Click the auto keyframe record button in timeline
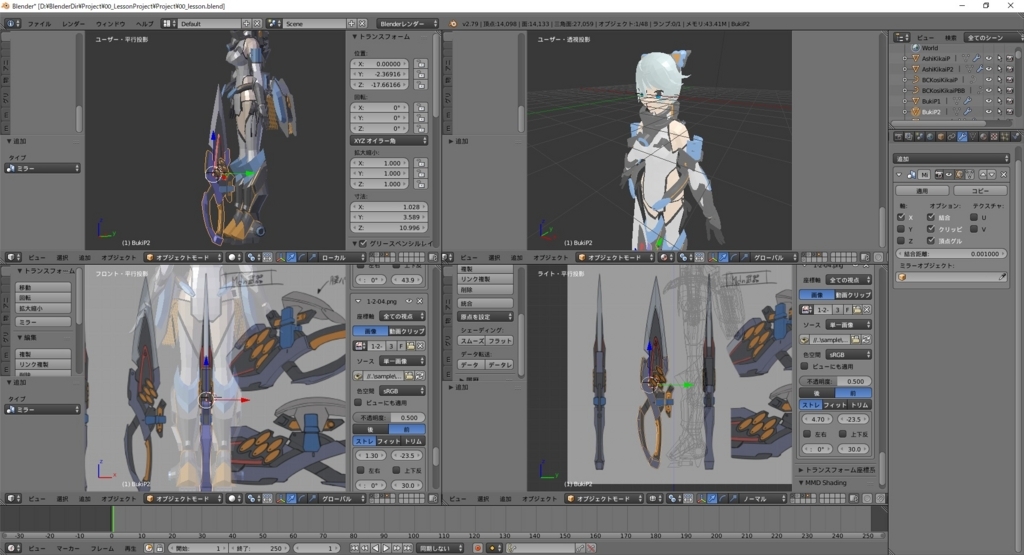Screen dimensions: 1024x555 coord(477,548)
